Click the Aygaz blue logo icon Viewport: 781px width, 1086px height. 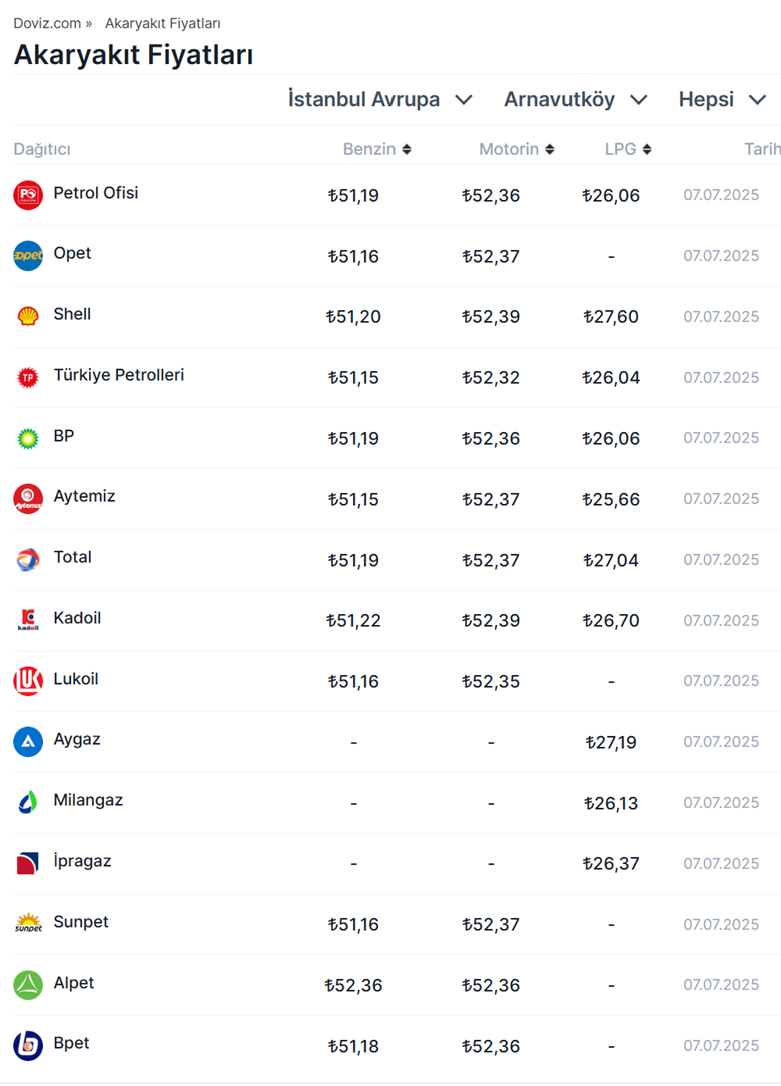[x=28, y=742]
